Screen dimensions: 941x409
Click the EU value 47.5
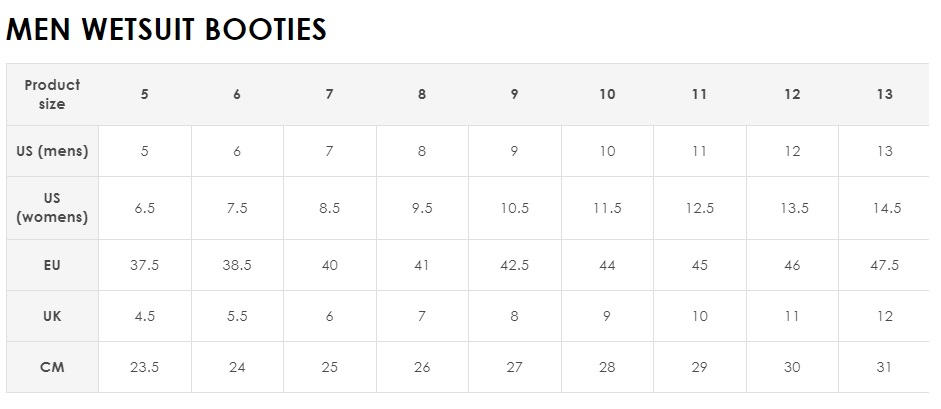(885, 265)
